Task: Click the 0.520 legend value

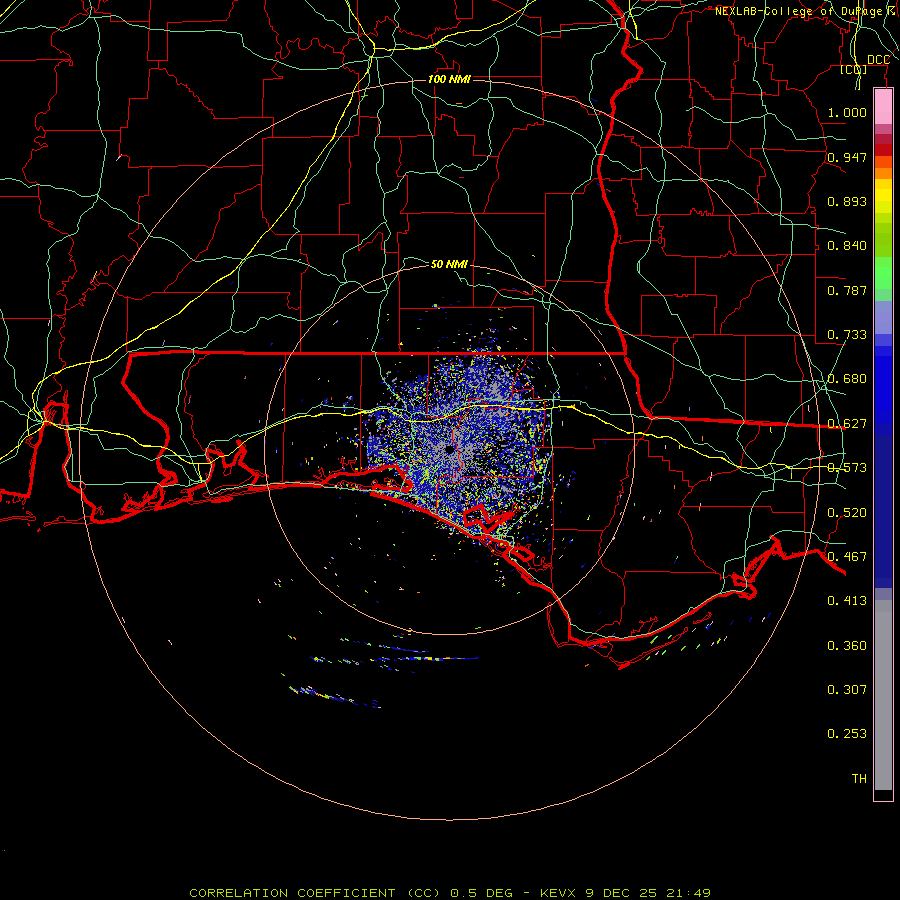Action: pyautogui.click(x=847, y=513)
